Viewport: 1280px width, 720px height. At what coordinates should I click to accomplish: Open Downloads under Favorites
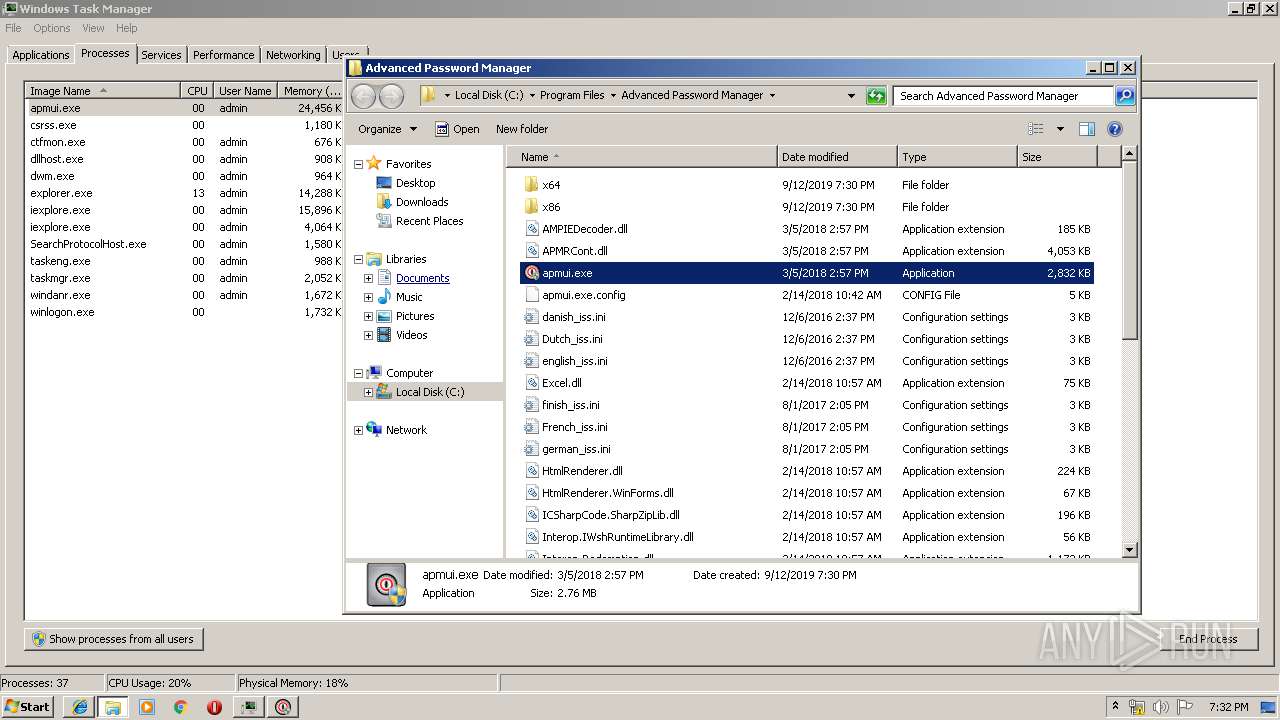coord(422,202)
